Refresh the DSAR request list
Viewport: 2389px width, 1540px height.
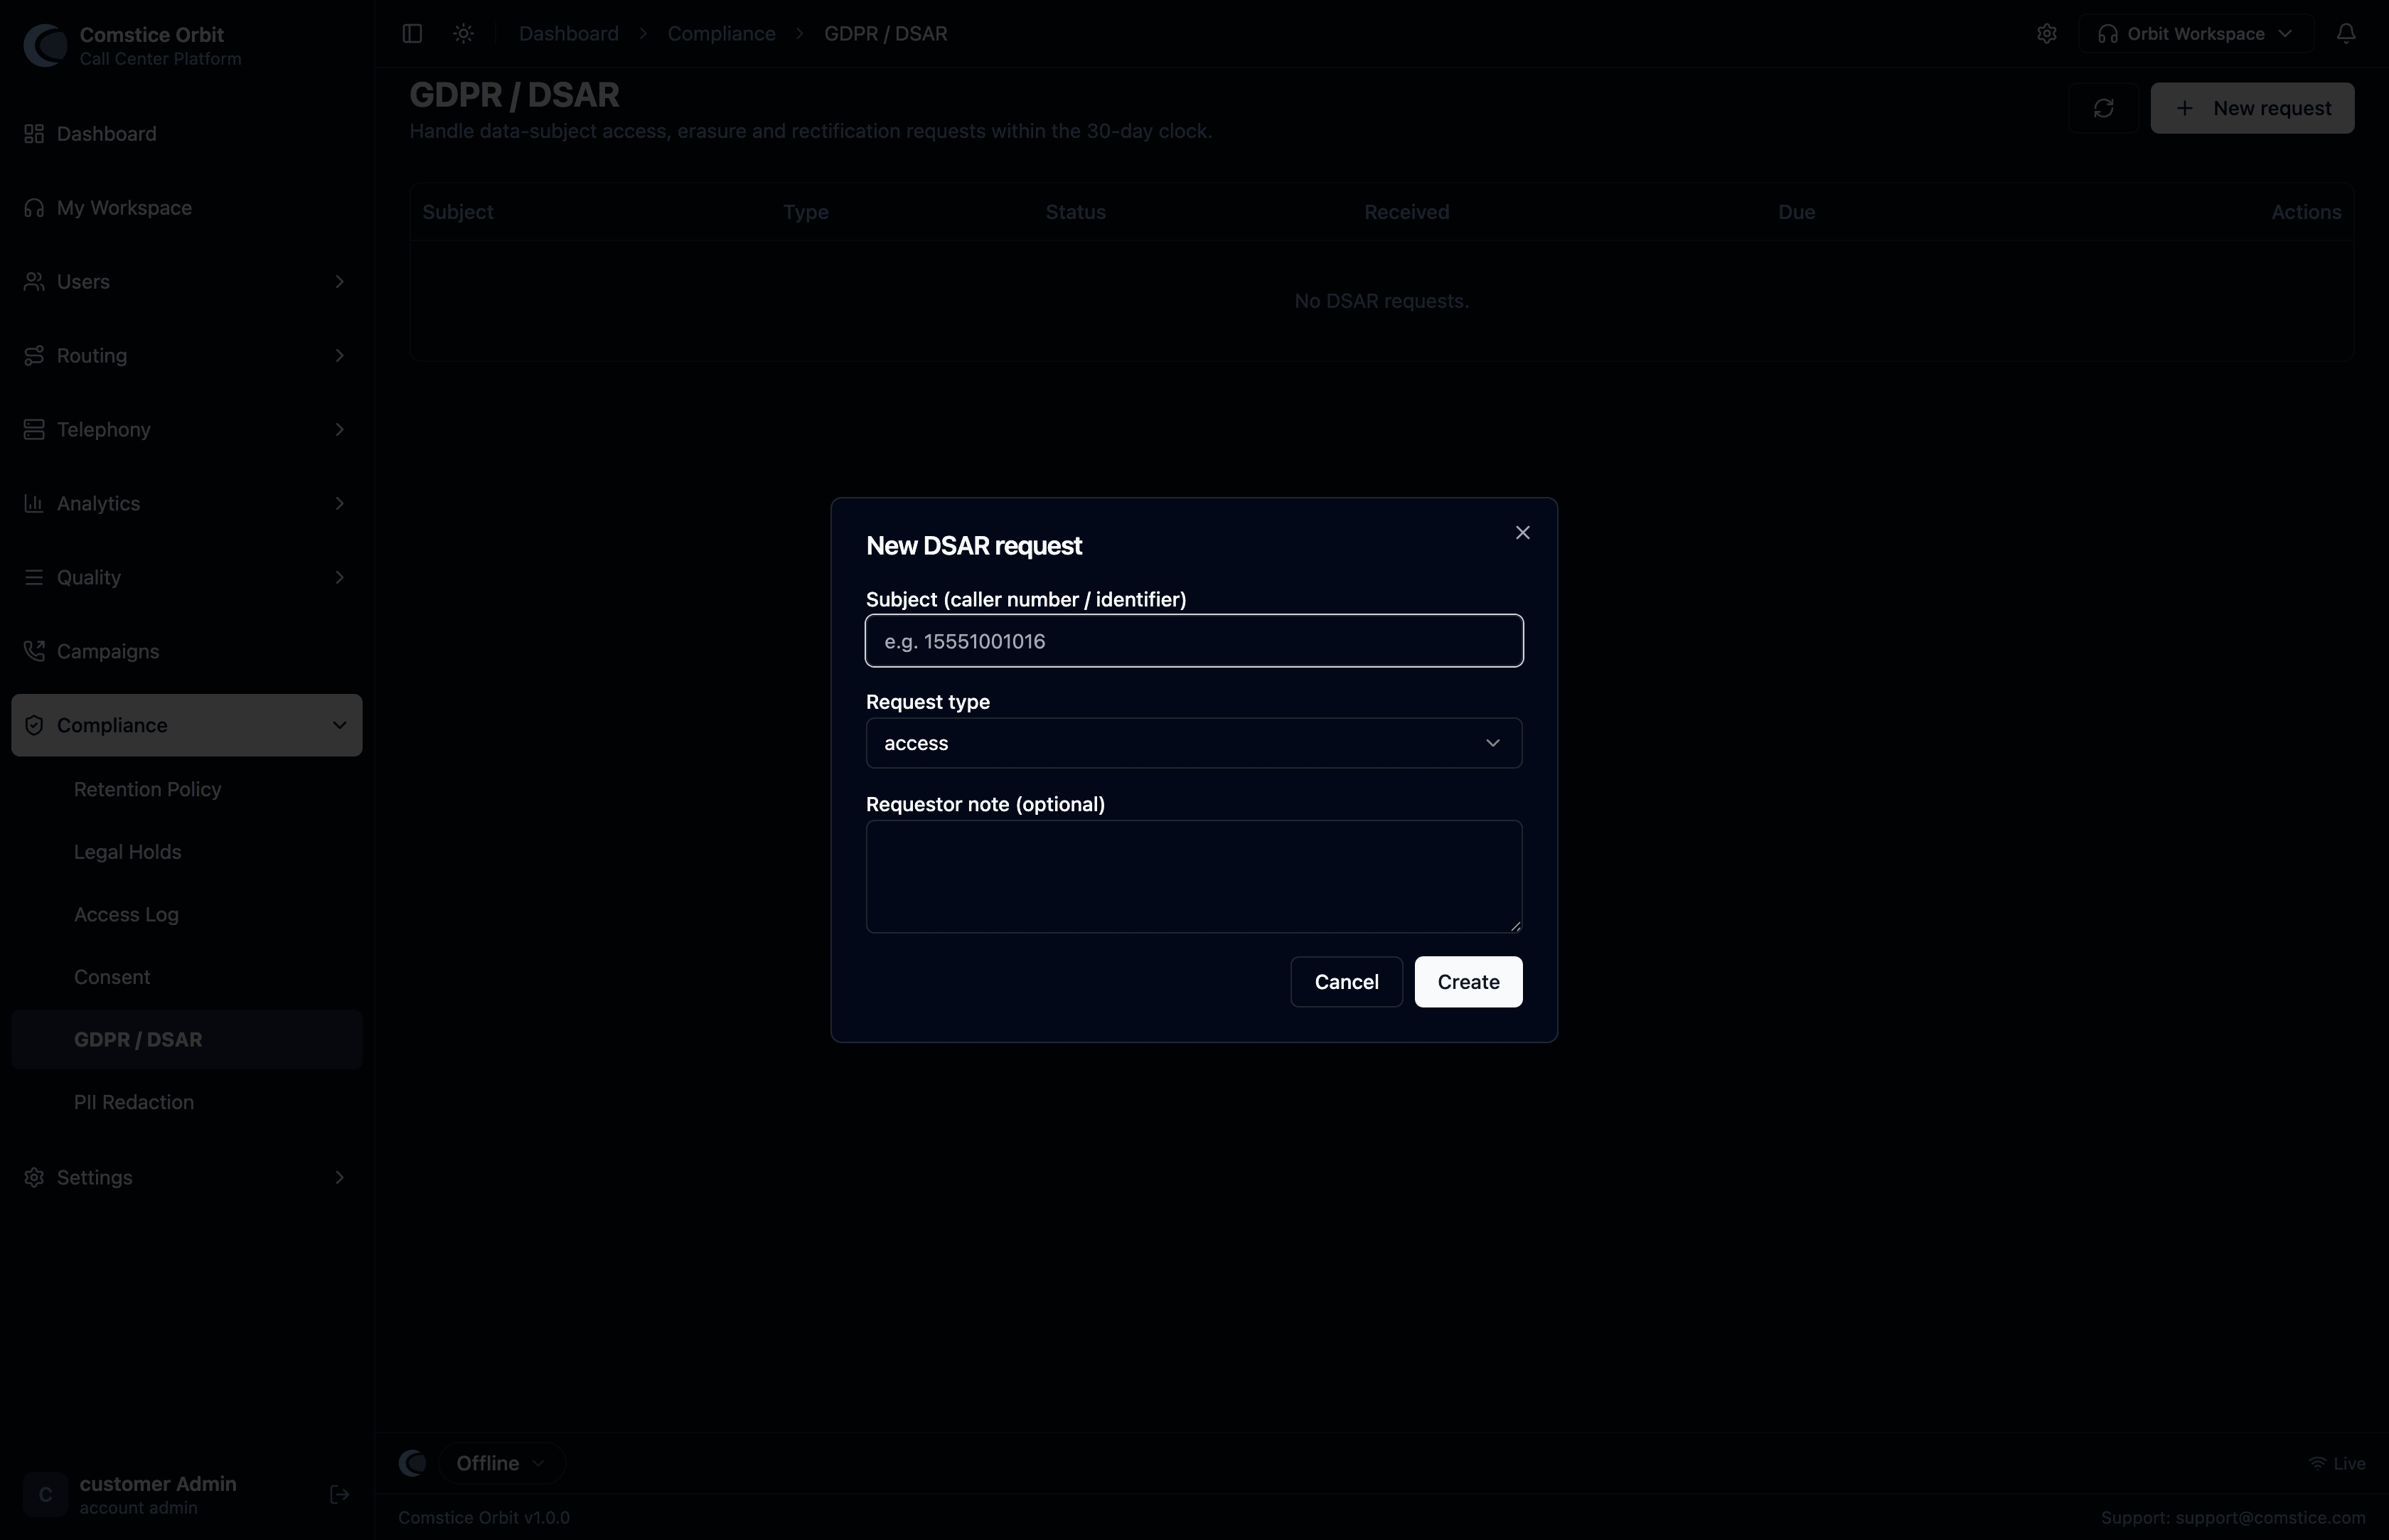click(2103, 108)
